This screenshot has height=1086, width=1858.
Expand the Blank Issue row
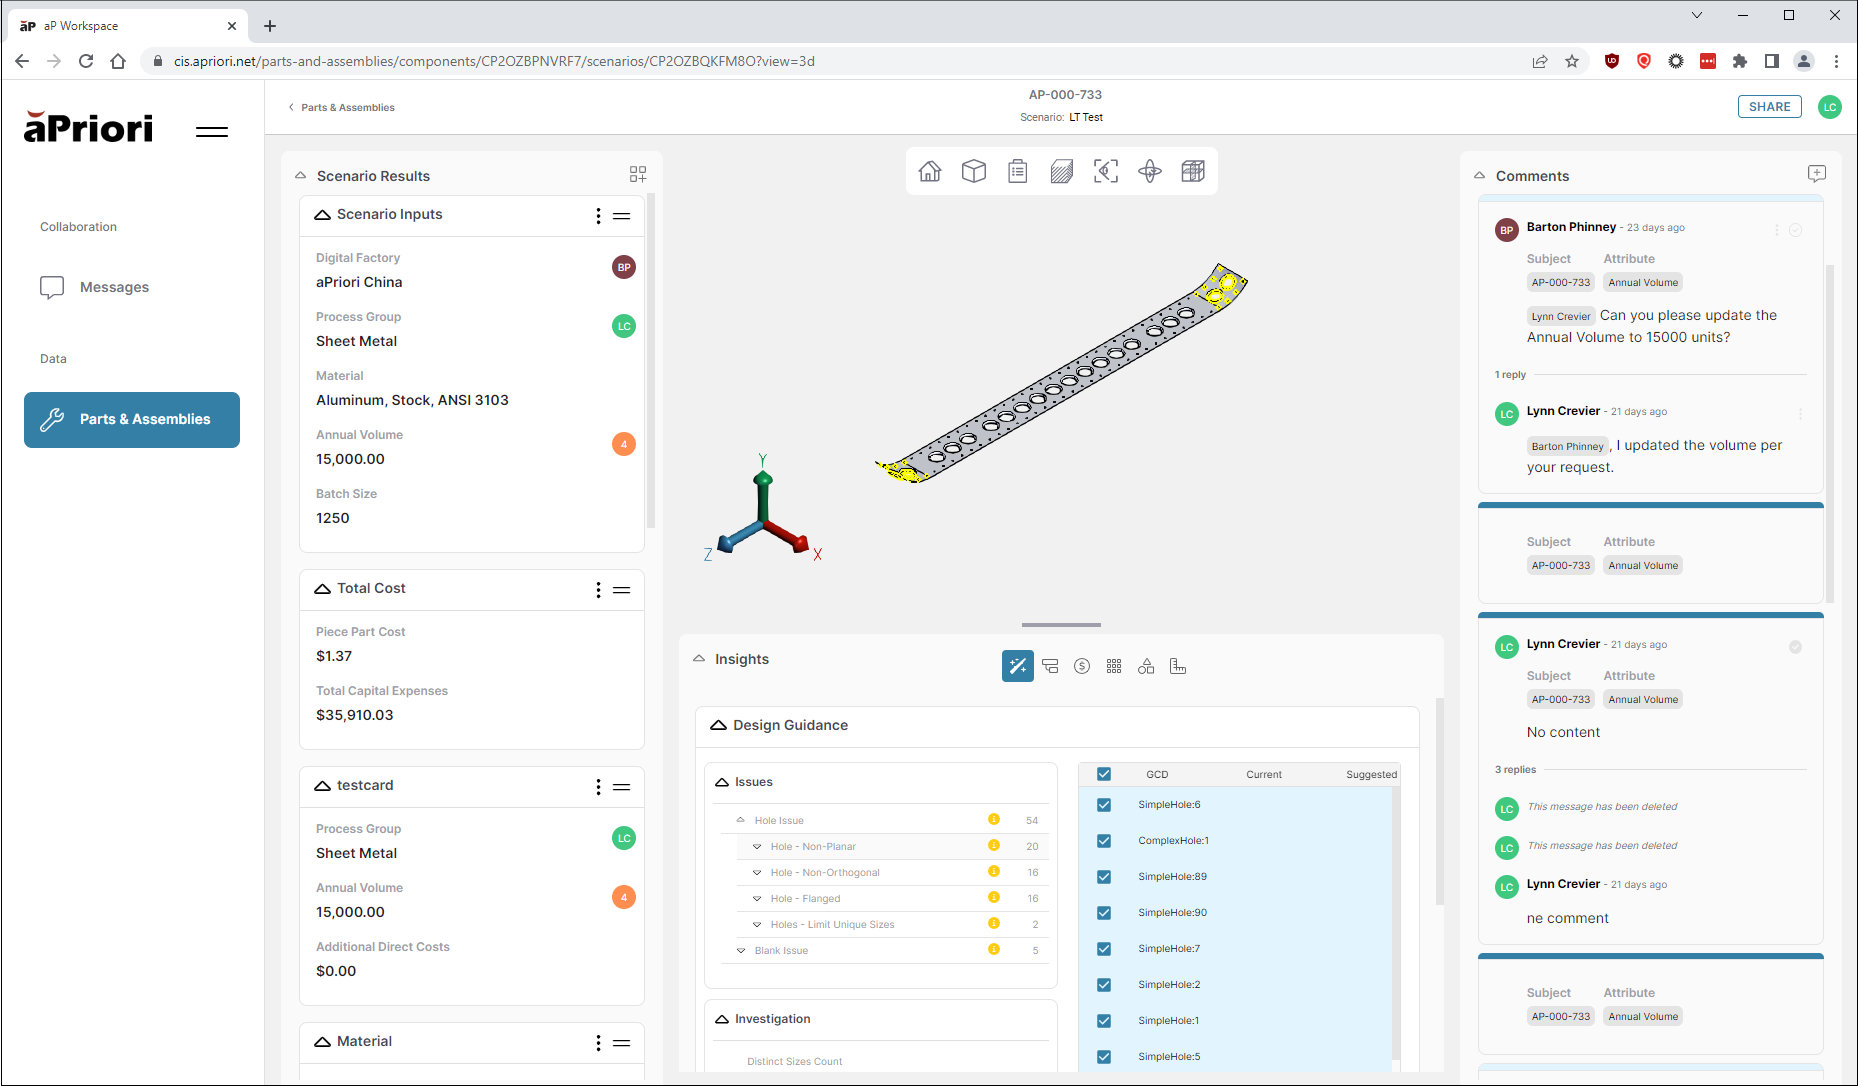741,950
